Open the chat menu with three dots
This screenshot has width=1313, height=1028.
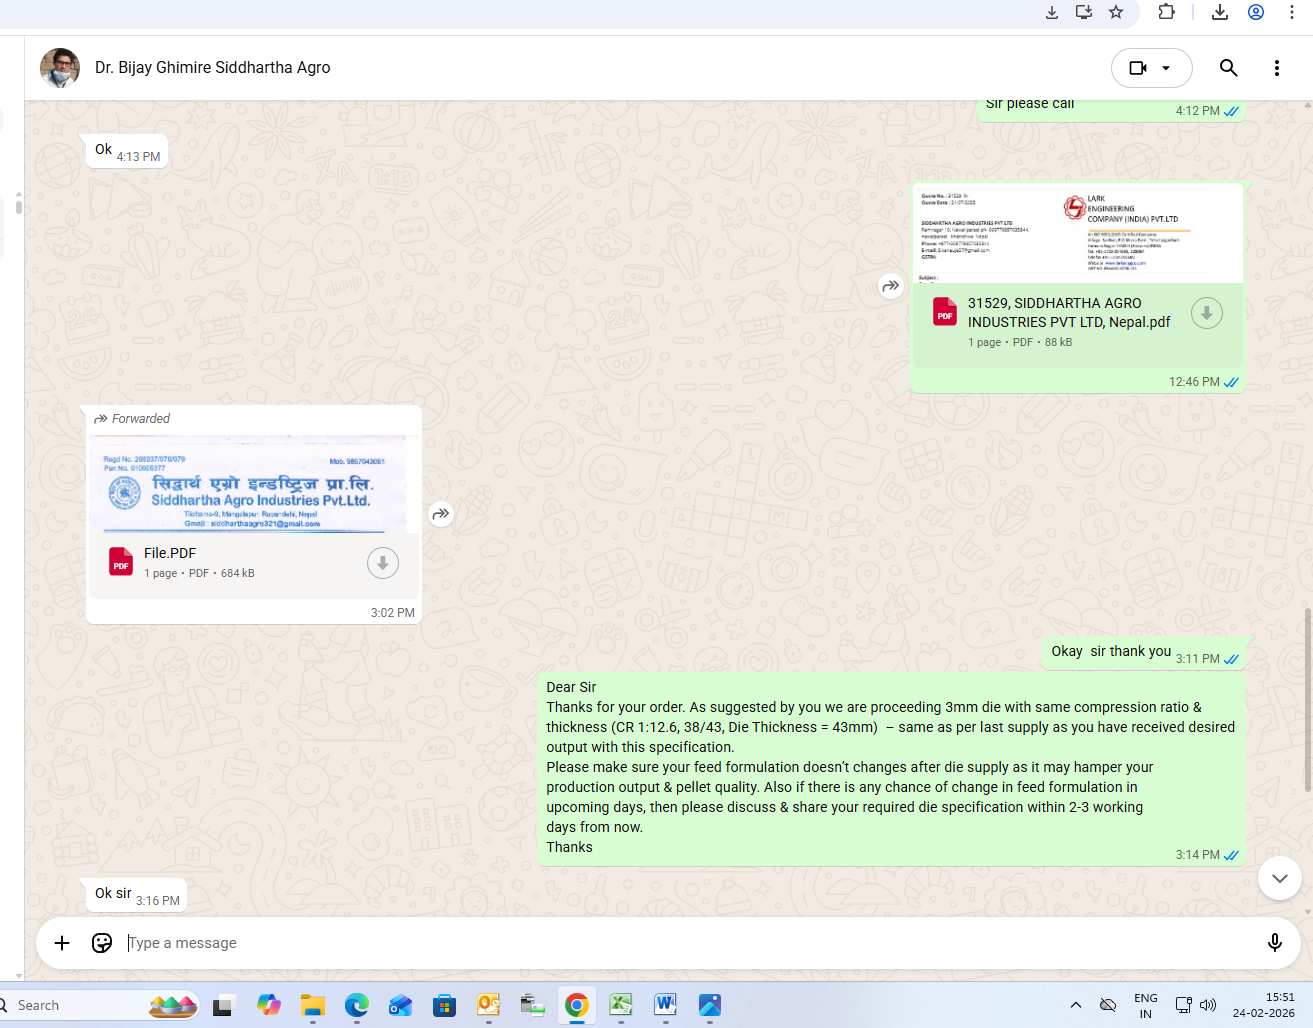pyautogui.click(x=1276, y=68)
